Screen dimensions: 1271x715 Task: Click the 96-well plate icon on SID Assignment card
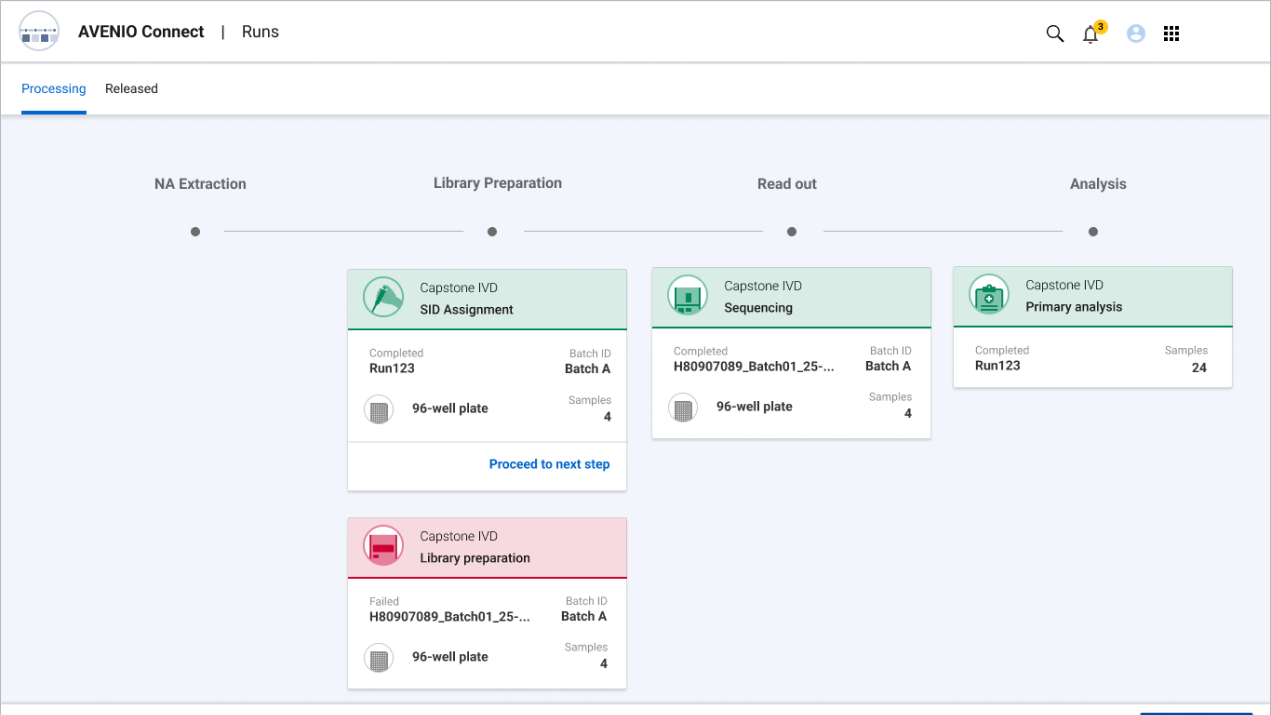click(x=379, y=409)
